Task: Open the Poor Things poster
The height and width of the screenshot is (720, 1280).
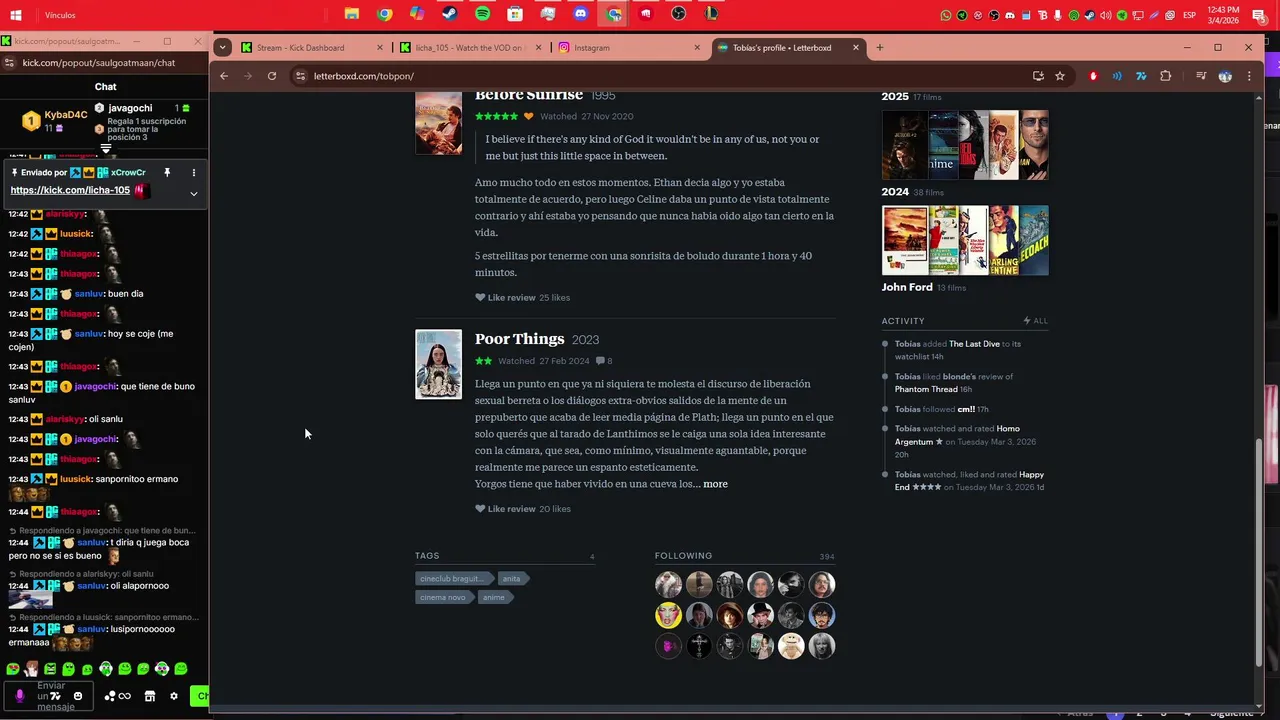Action: pyautogui.click(x=439, y=364)
